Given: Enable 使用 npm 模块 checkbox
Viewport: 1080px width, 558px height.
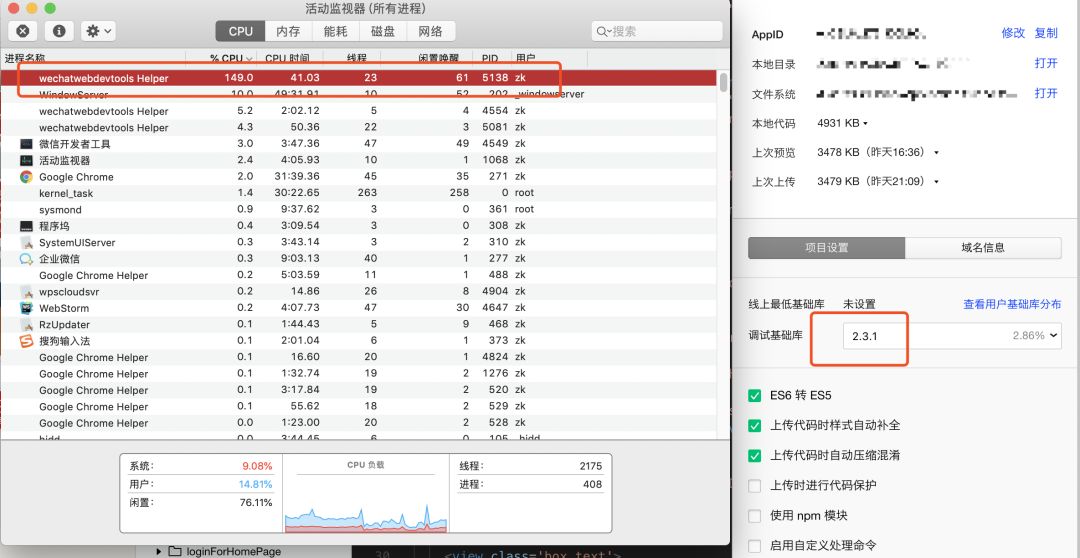Looking at the screenshot, I should click(755, 515).
